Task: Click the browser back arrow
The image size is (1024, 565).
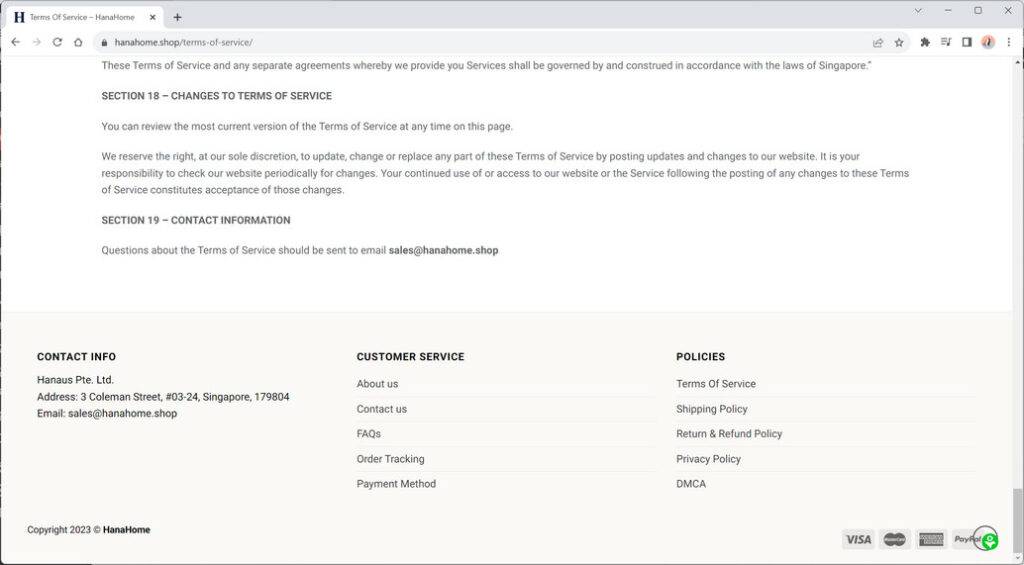Action: pos(15,42)
